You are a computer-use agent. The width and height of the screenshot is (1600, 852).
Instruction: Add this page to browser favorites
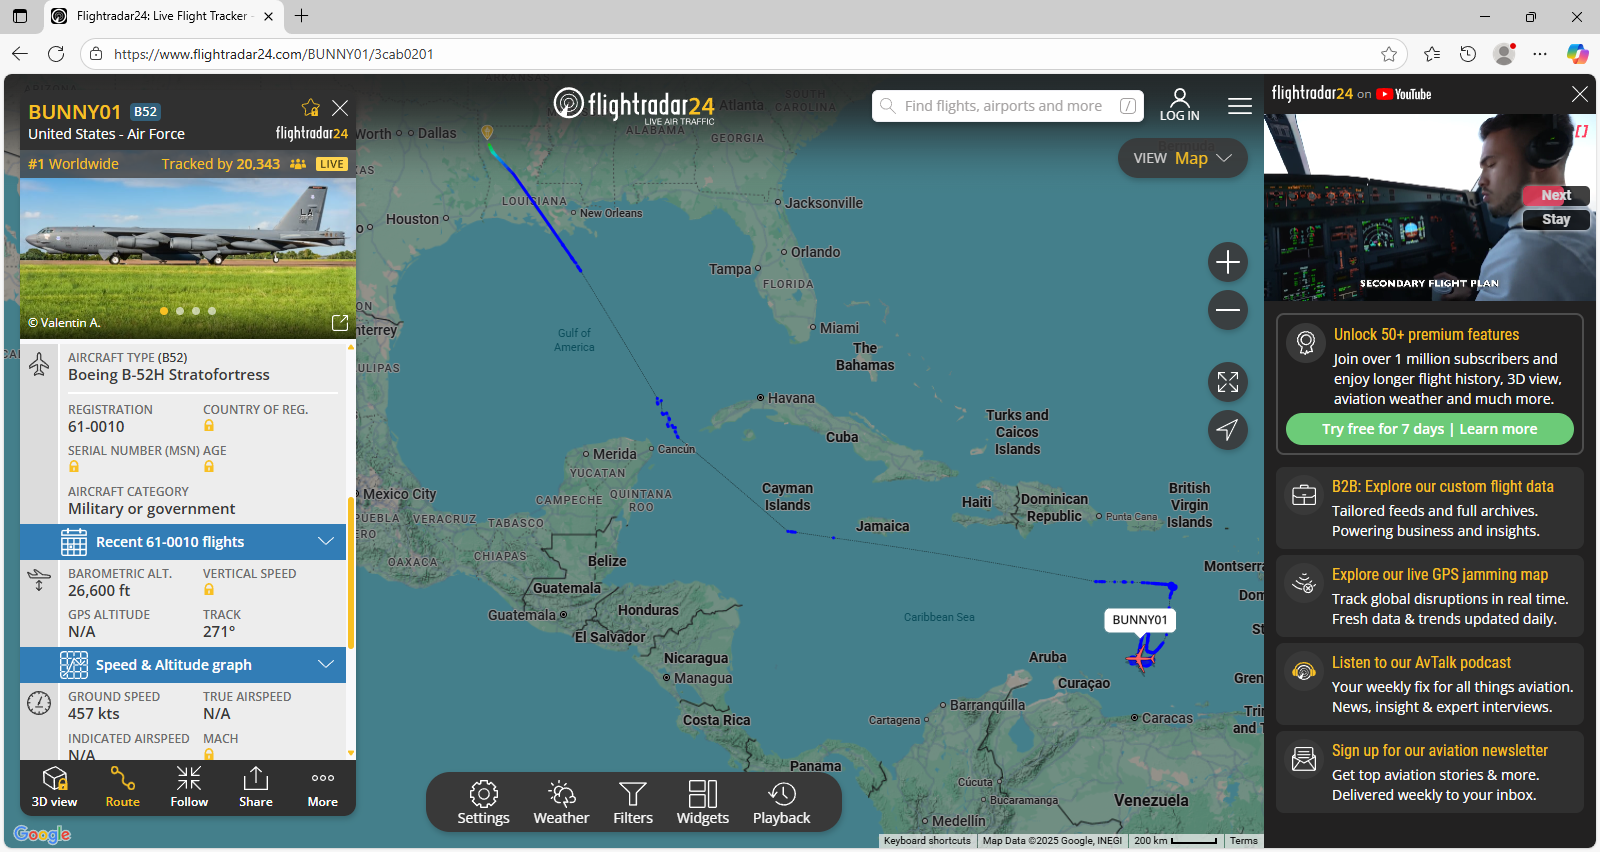(1389, 54)
